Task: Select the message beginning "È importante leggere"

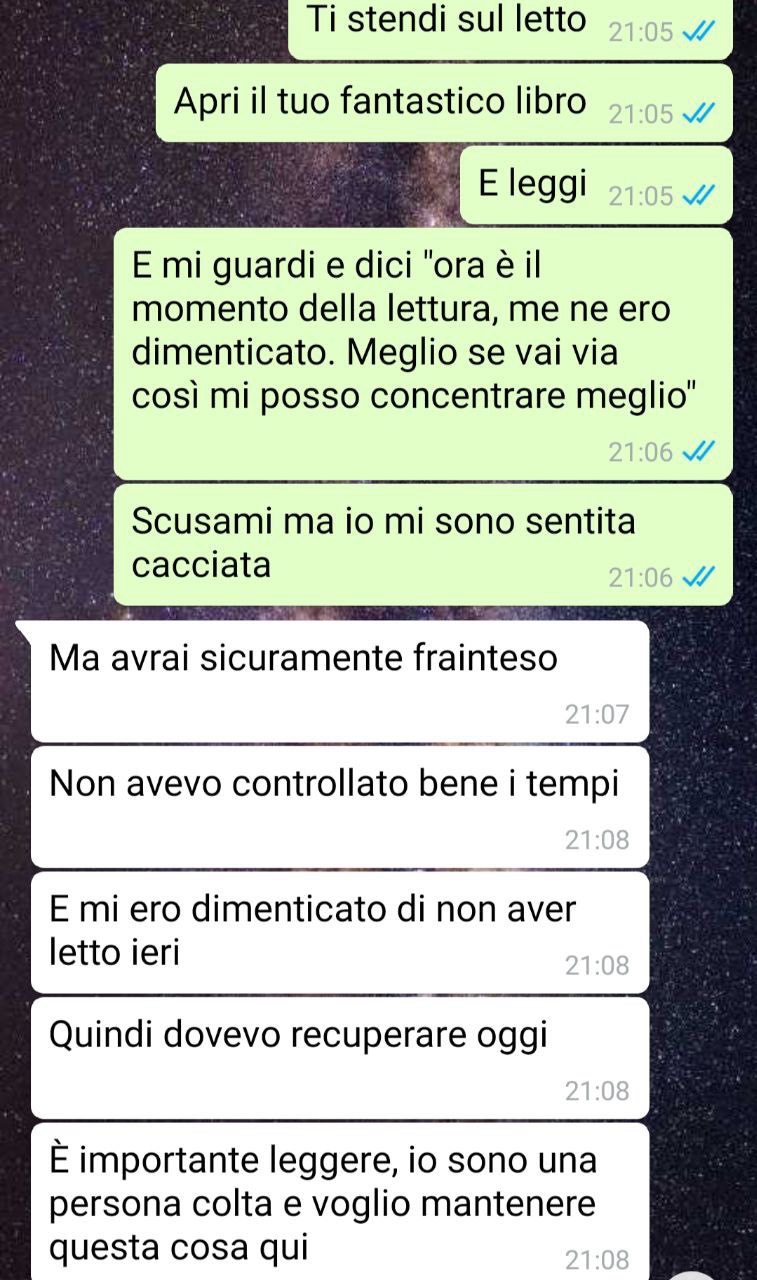Action: point(340,1201)
